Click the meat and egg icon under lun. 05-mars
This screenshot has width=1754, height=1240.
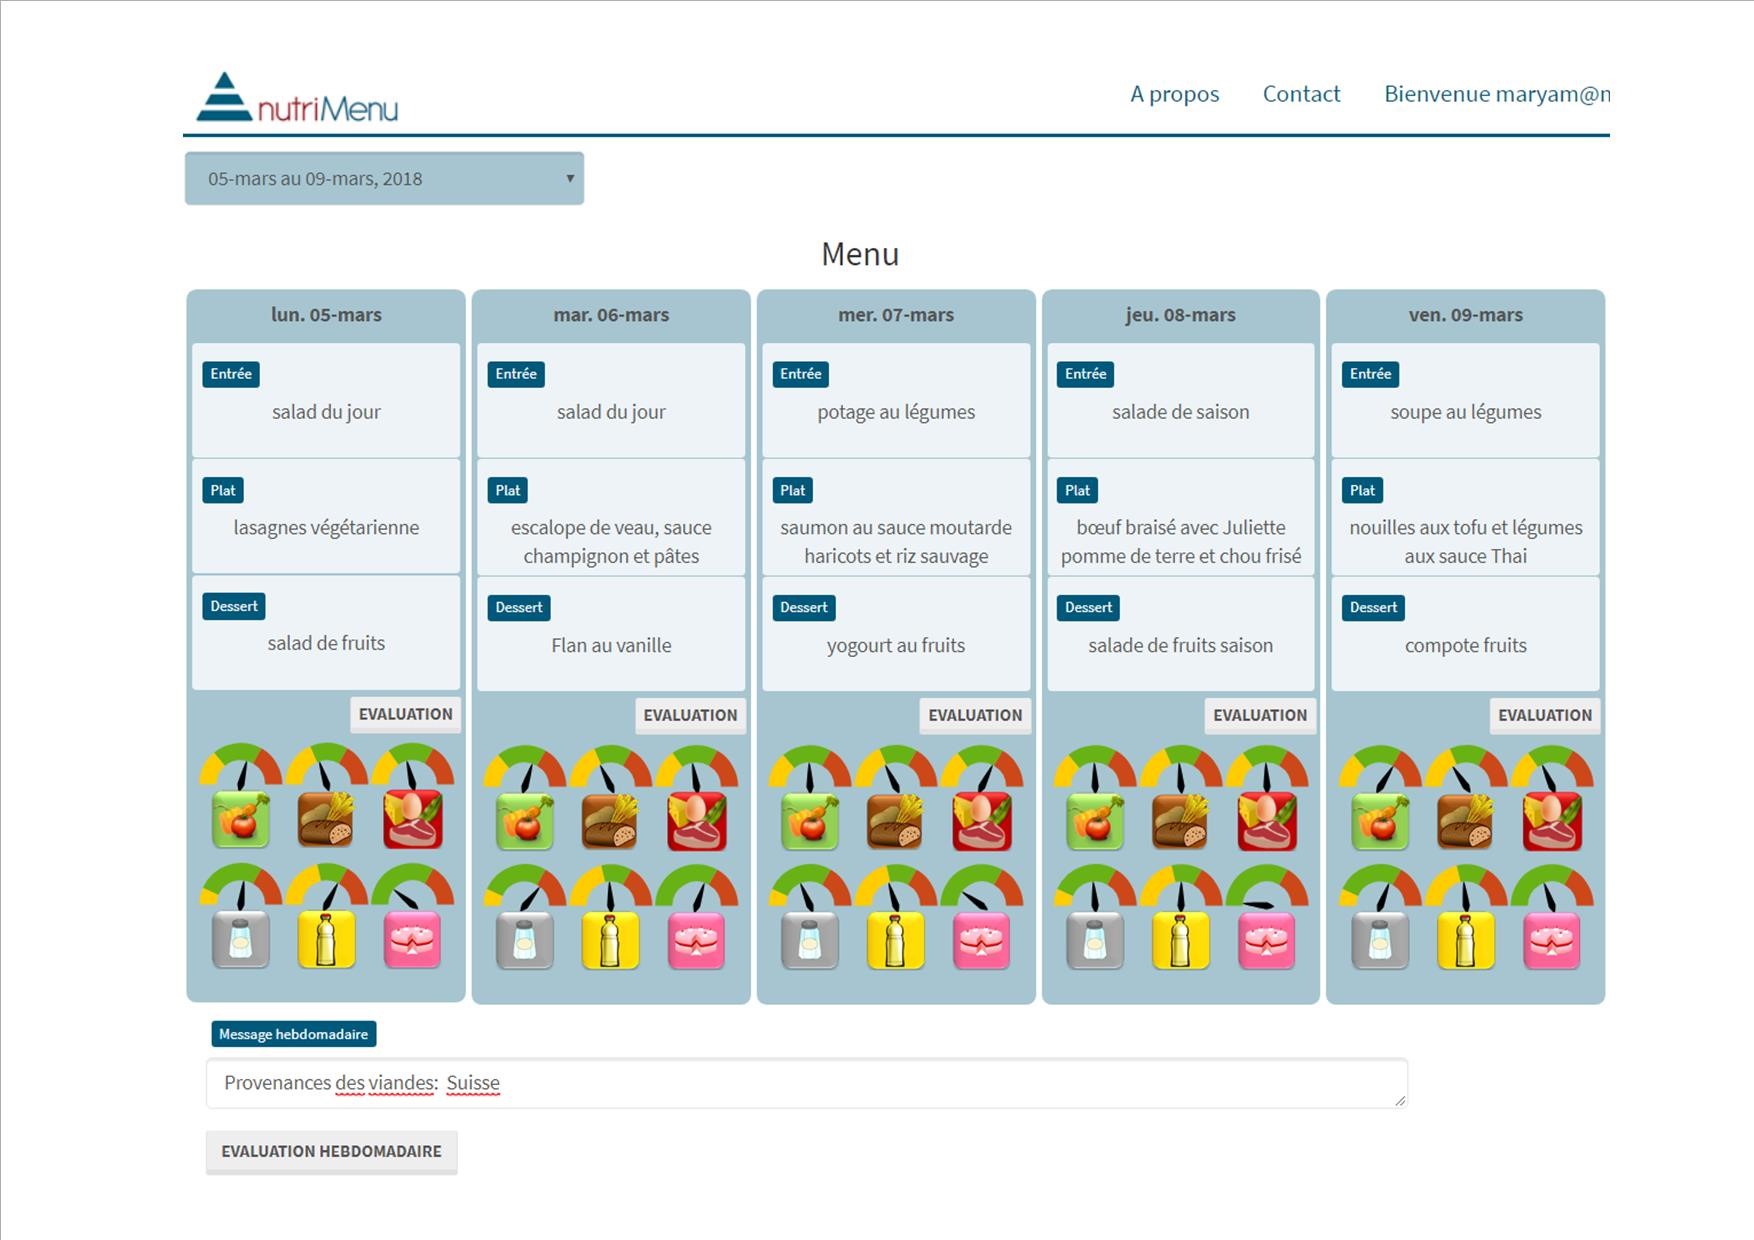point(413,819)
